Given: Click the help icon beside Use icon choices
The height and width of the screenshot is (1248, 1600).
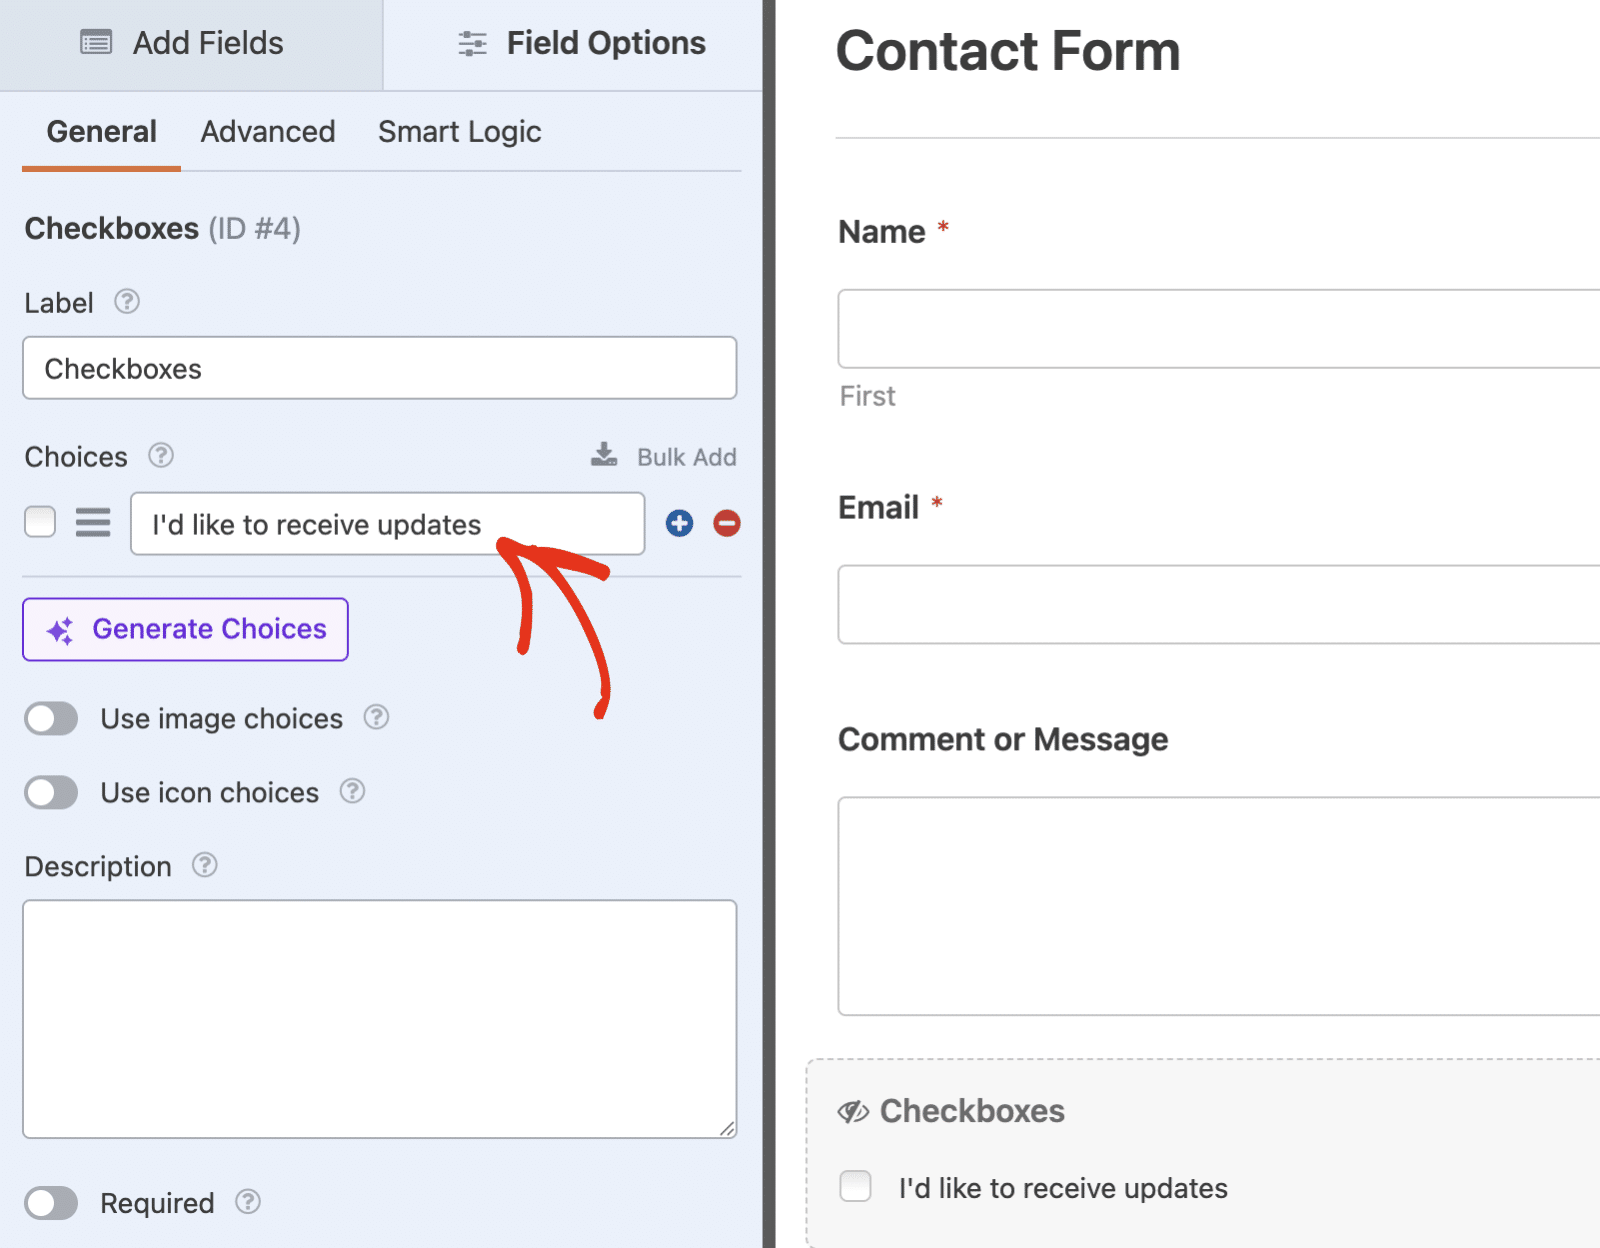Looking at the screenshot, I should click(352, 791).
